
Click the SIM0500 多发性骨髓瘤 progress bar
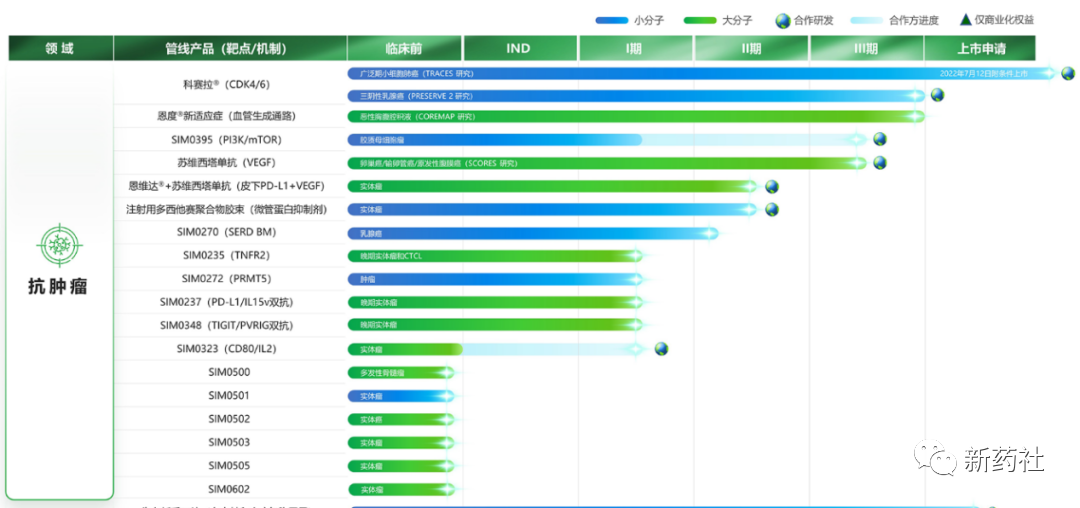point(401,372)
